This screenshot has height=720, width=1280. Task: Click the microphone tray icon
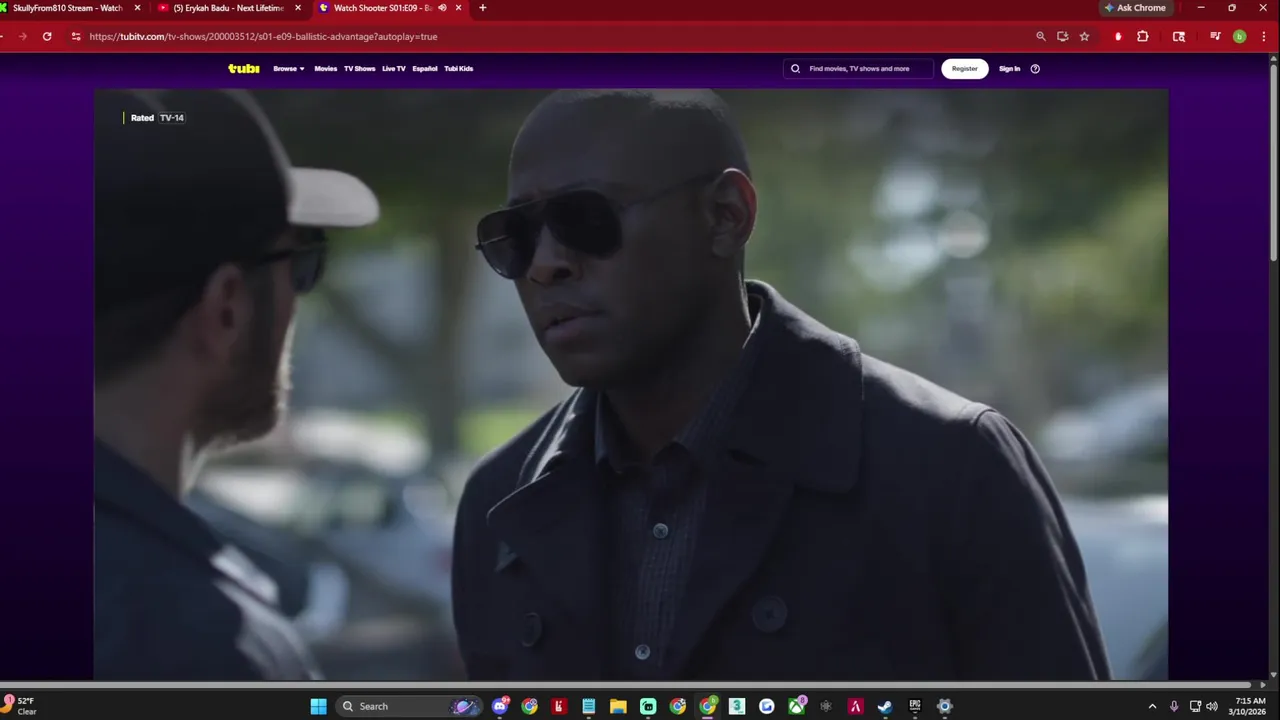coord(1174,706)
